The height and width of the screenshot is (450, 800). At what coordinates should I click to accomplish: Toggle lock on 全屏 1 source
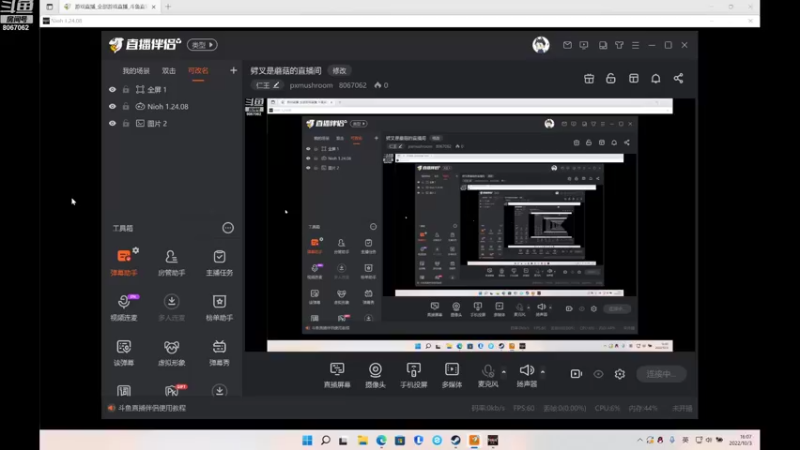pos(126,89)
